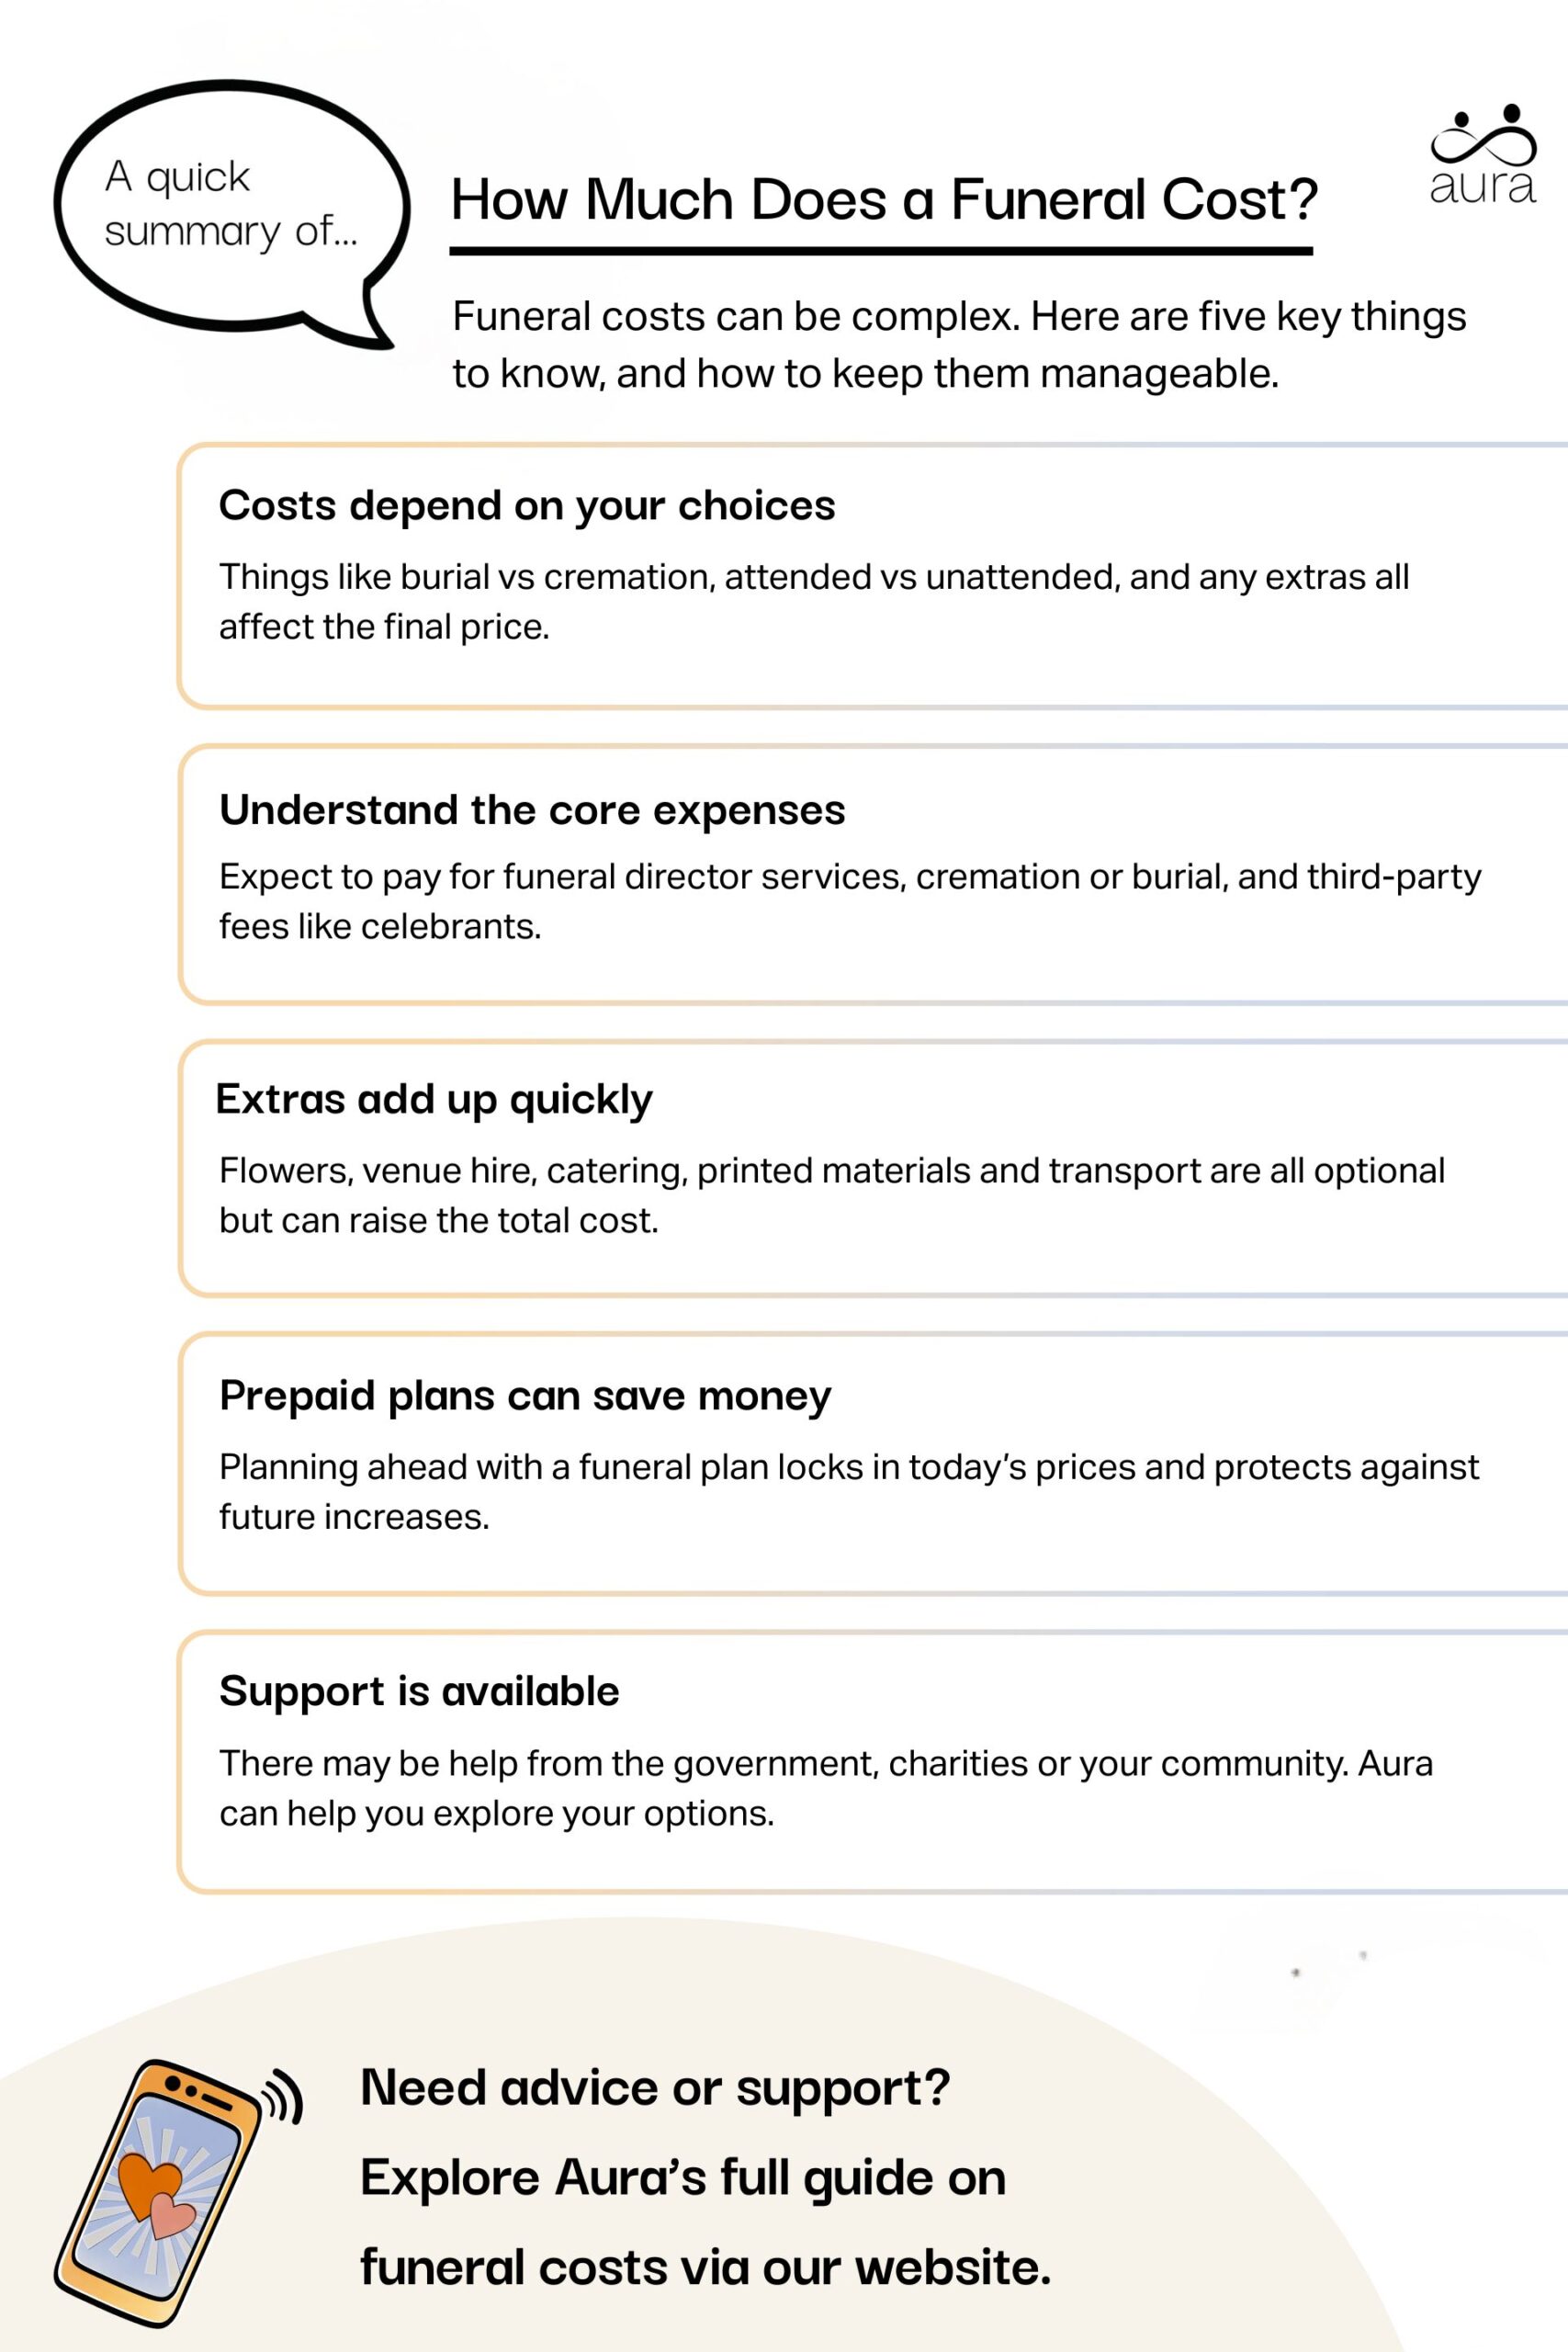Screen dimensions: 1568x2352
Task: Click the burial vs cremation description text
Action: [x=813, y=601]
